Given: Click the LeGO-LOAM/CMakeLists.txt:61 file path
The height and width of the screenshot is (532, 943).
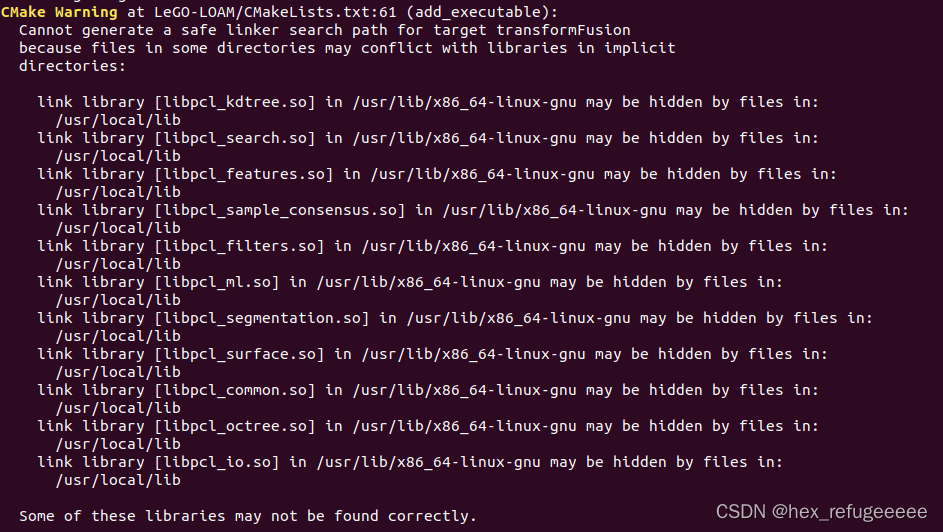Looking at the screenshot, I should (x=275, y=12).
